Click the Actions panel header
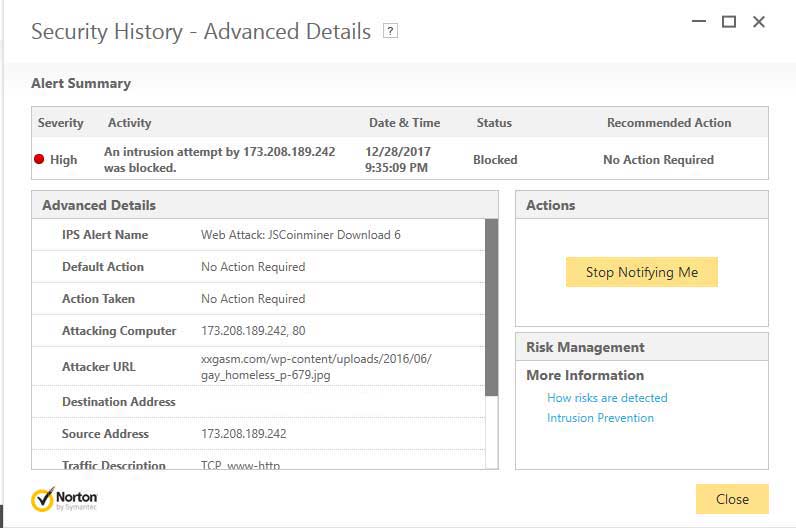 642,205
